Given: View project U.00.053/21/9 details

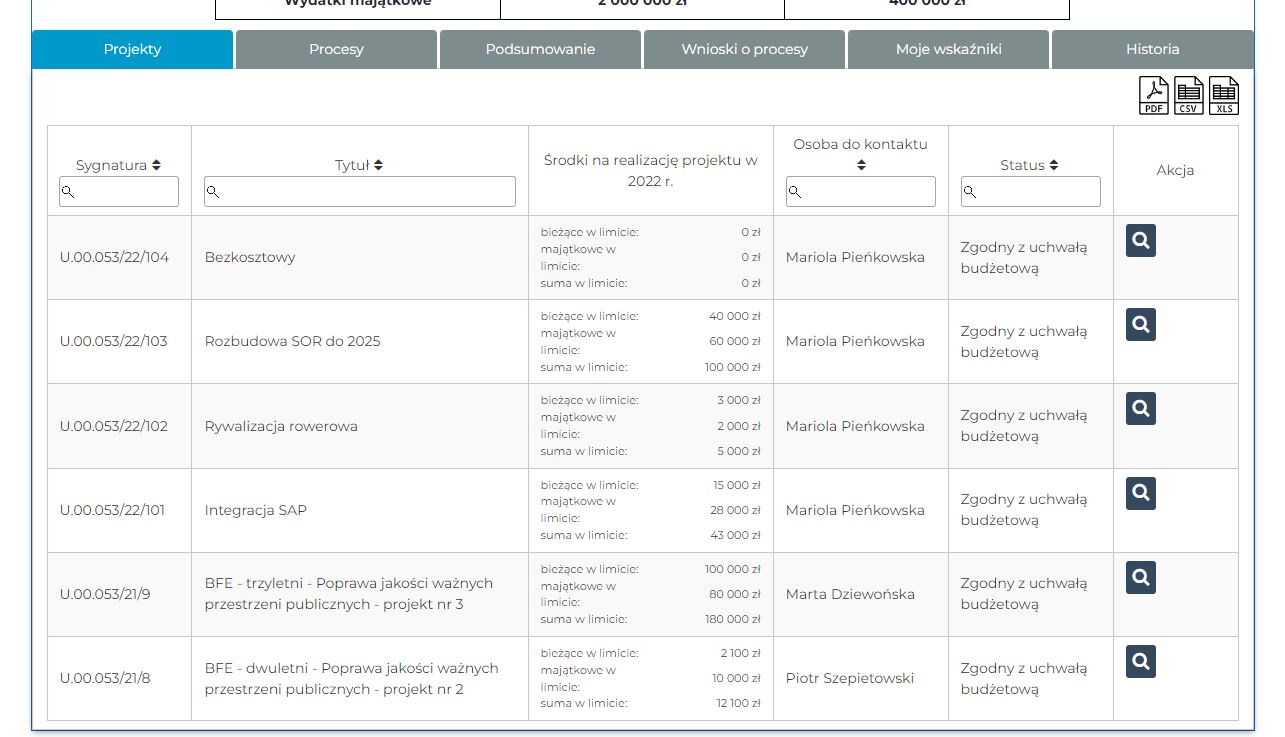Looking at the screenshot, I should point(1141,577).
